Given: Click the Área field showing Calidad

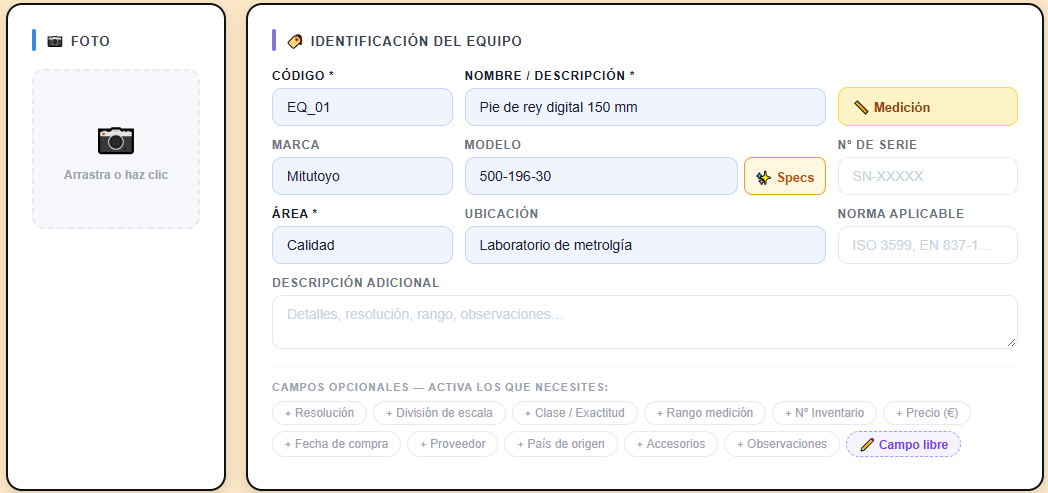Looking at the screenshot, I should pos(362,245).
